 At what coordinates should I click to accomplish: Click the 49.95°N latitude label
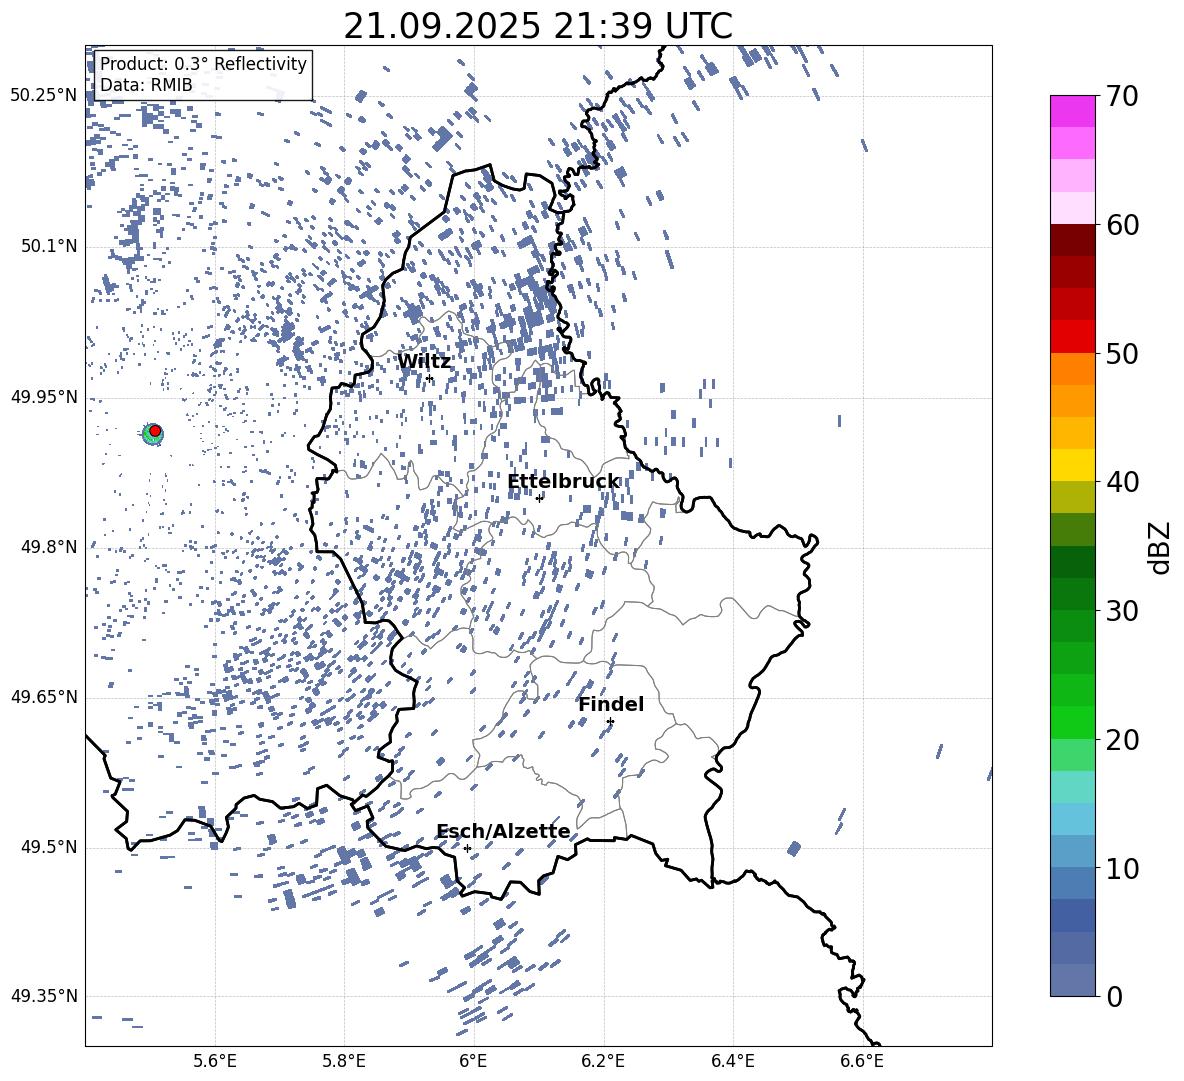44,396
